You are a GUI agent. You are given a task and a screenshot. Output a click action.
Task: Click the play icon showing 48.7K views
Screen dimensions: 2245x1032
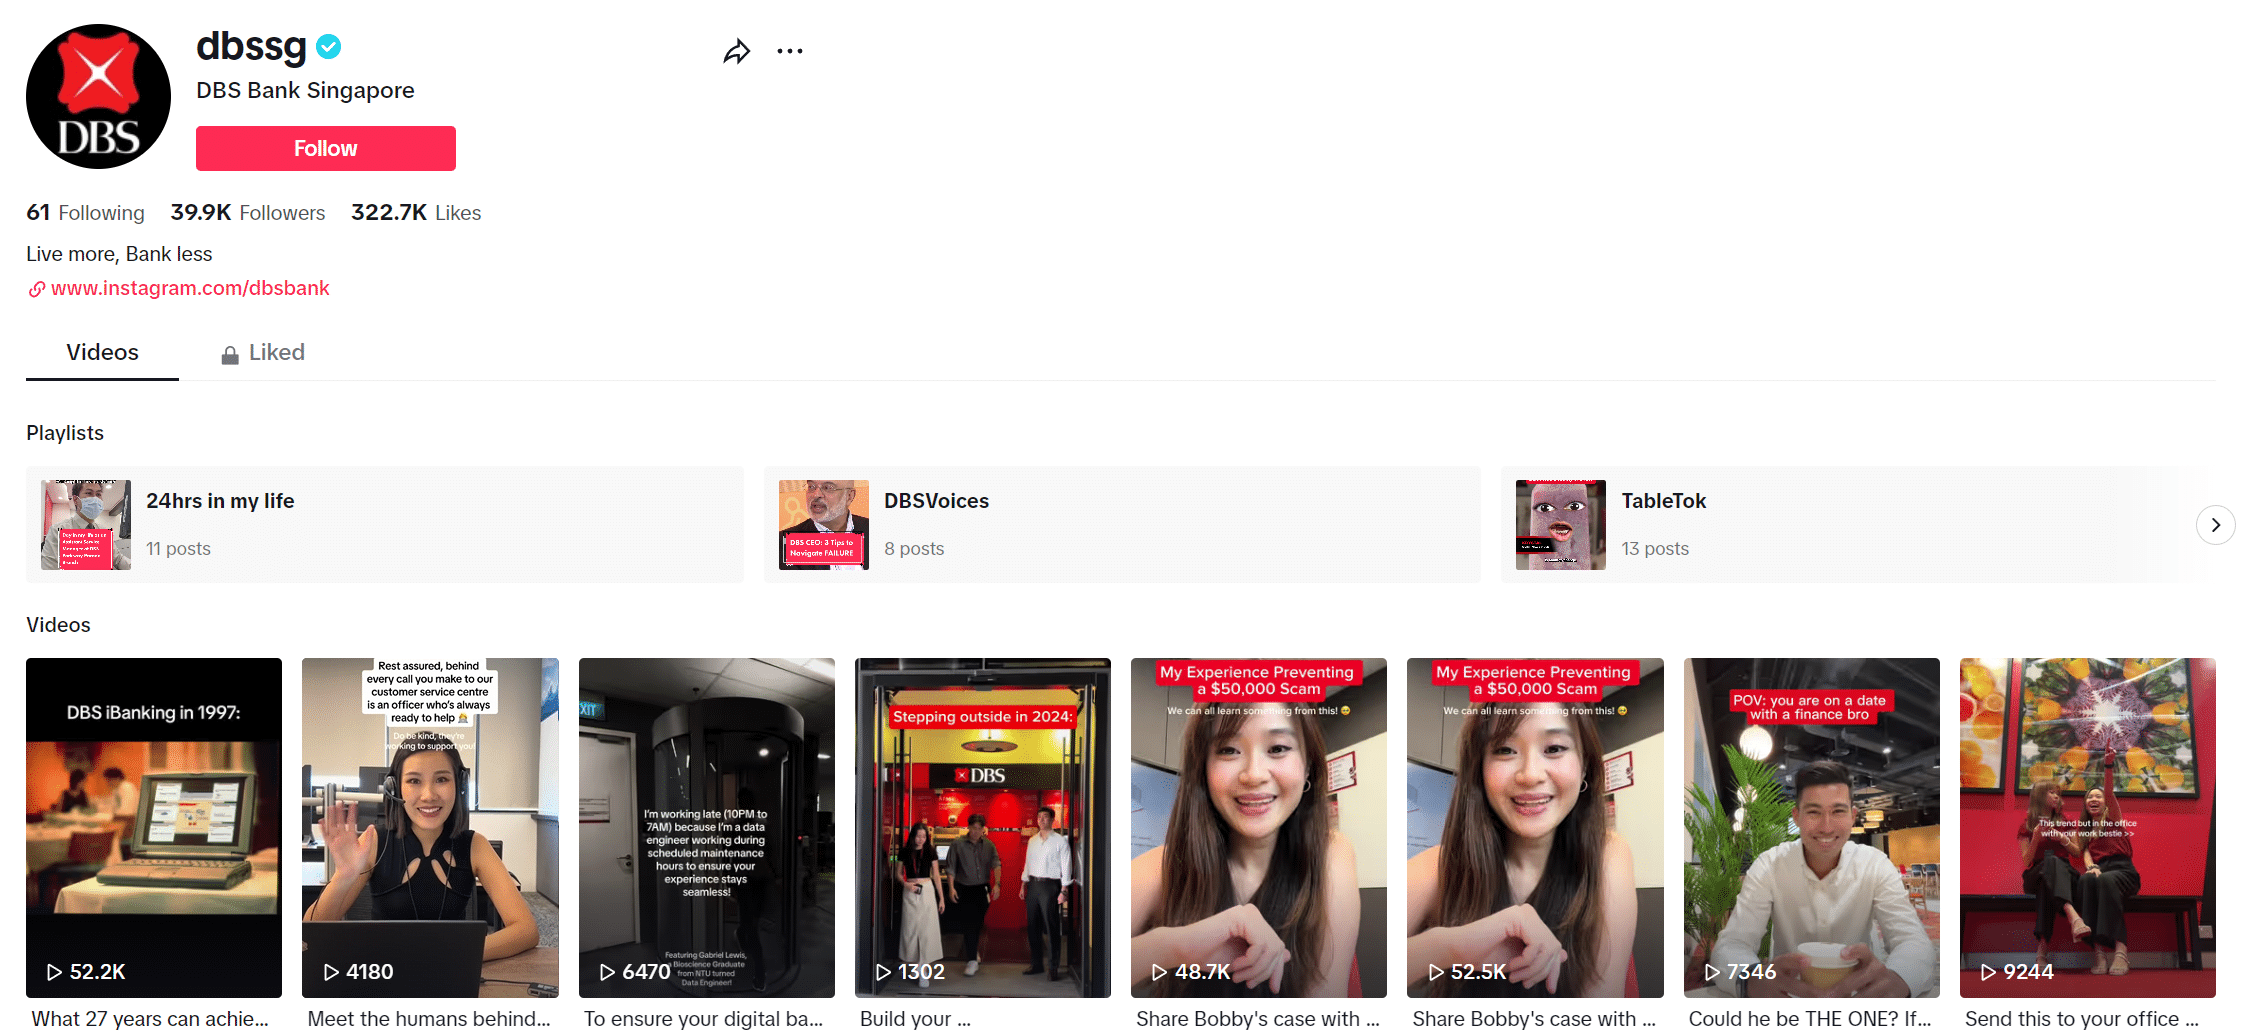(1159, 972)
